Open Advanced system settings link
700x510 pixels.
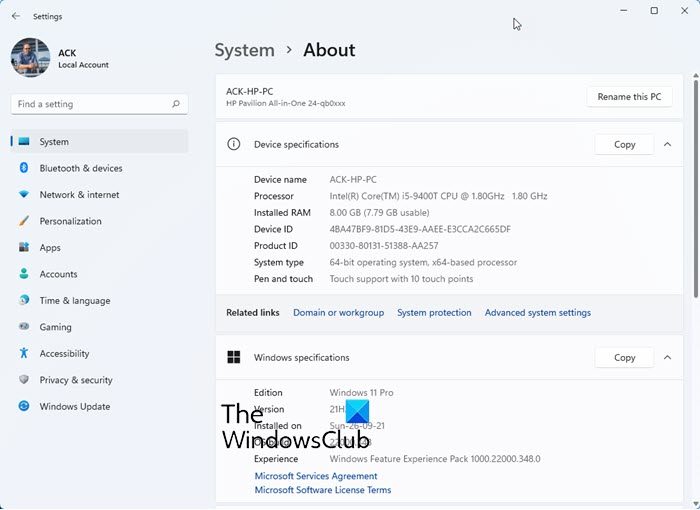point(538,313)
